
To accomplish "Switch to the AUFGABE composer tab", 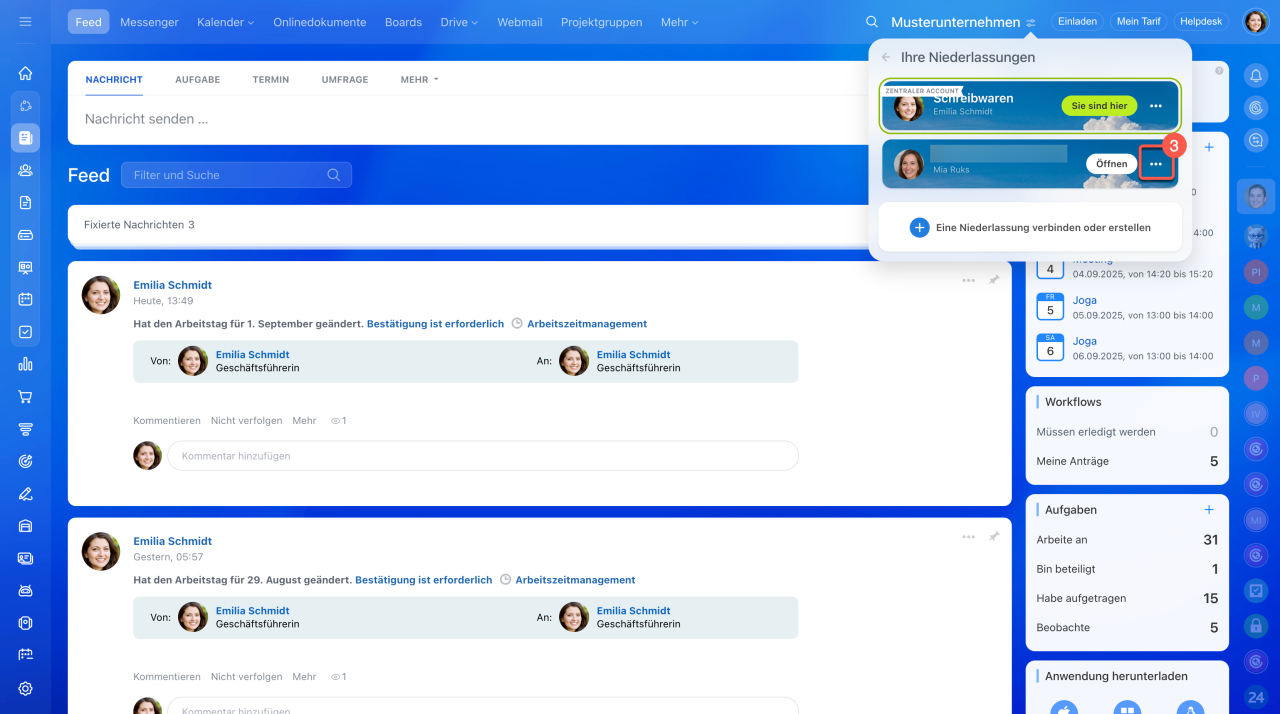I will tap(197, 80).
